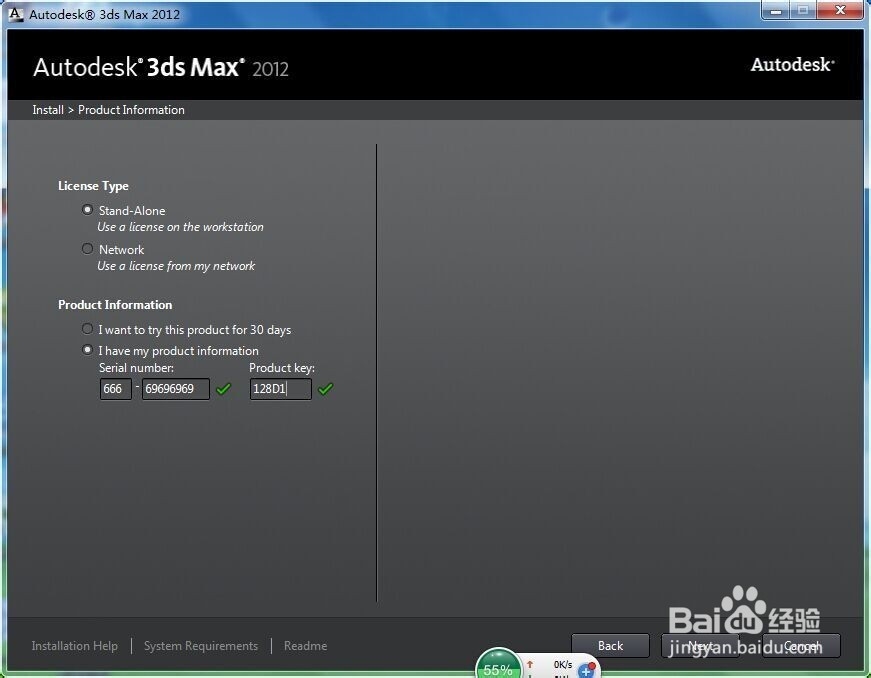Screen dimensions: 871x678
Task: Click the 'Product key:' label
Action: point(282,368)
